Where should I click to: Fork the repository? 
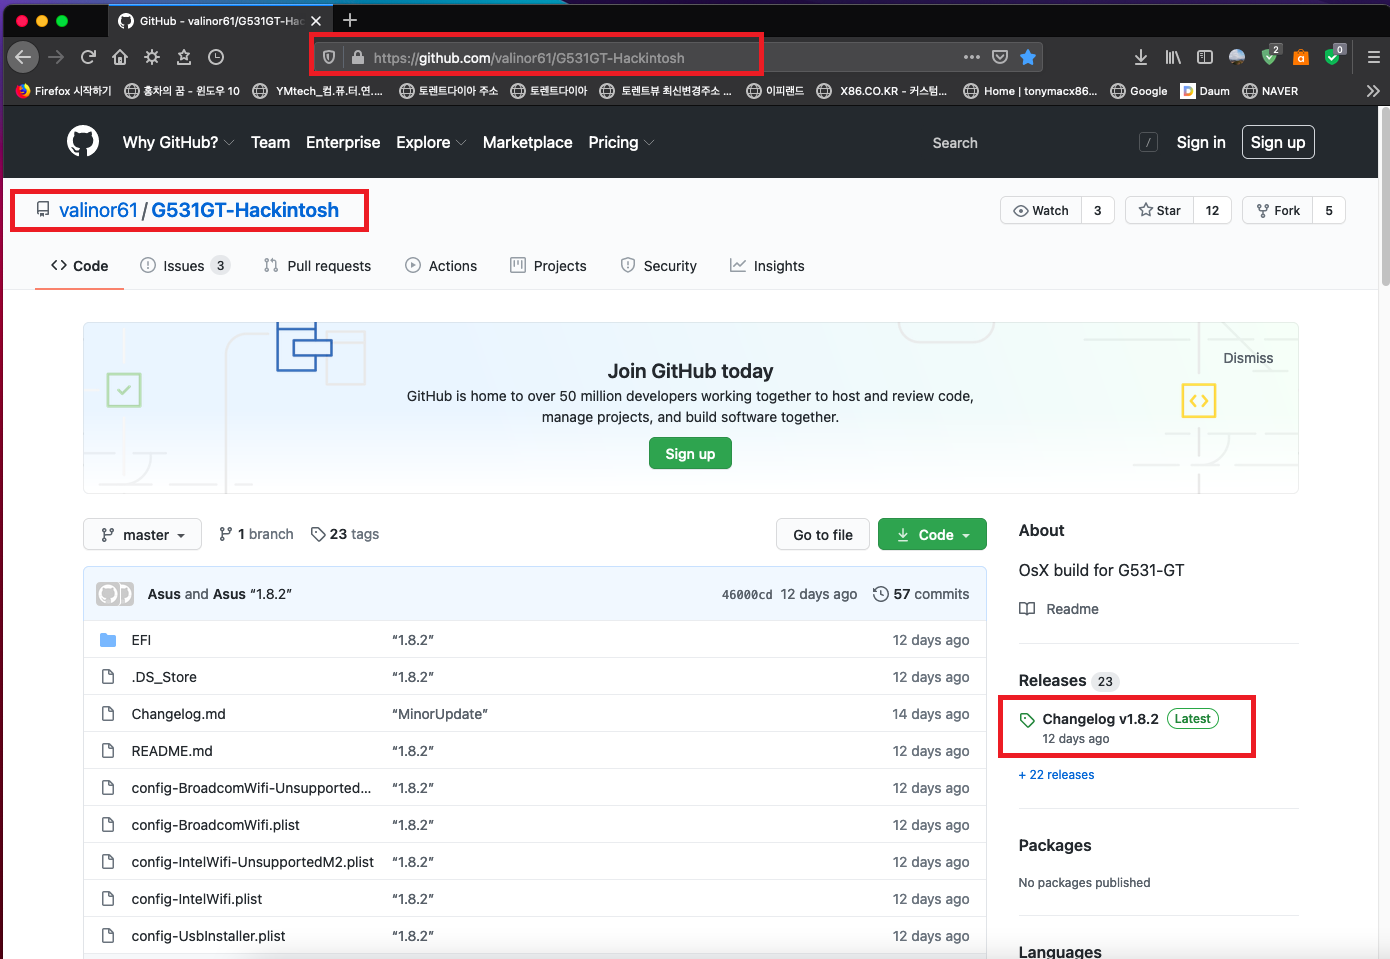click(1277, 210)
